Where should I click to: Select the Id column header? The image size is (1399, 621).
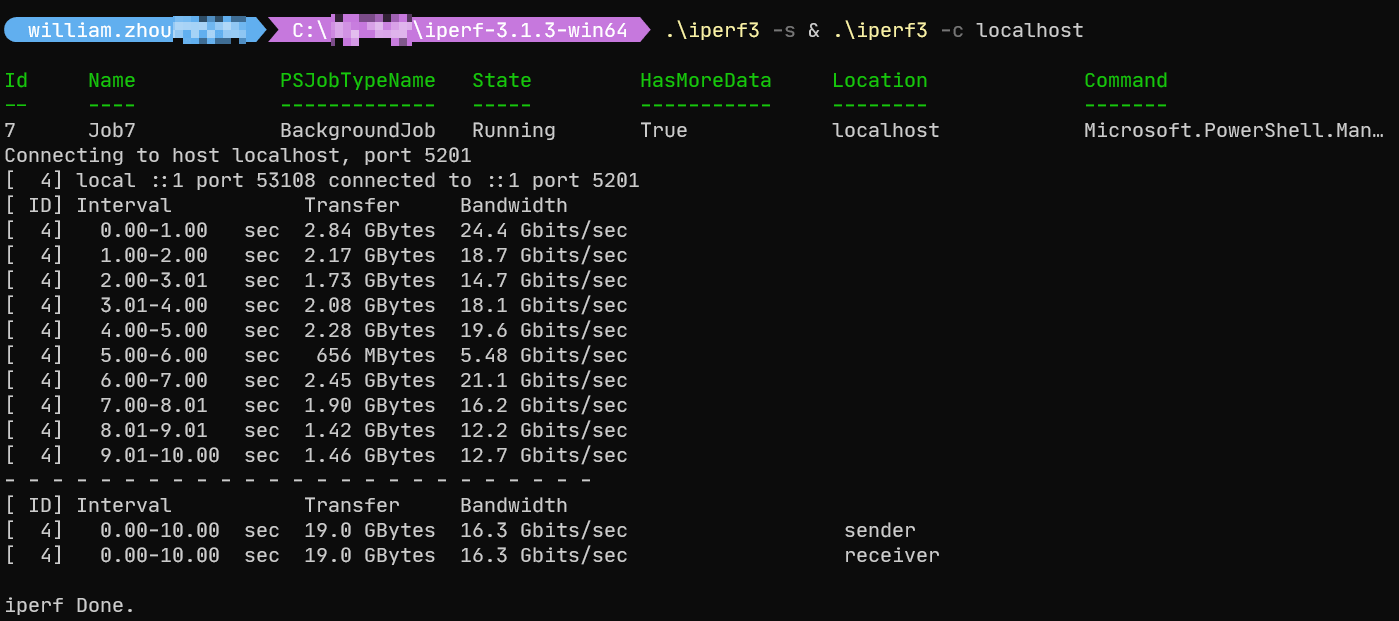coord(15,80)
